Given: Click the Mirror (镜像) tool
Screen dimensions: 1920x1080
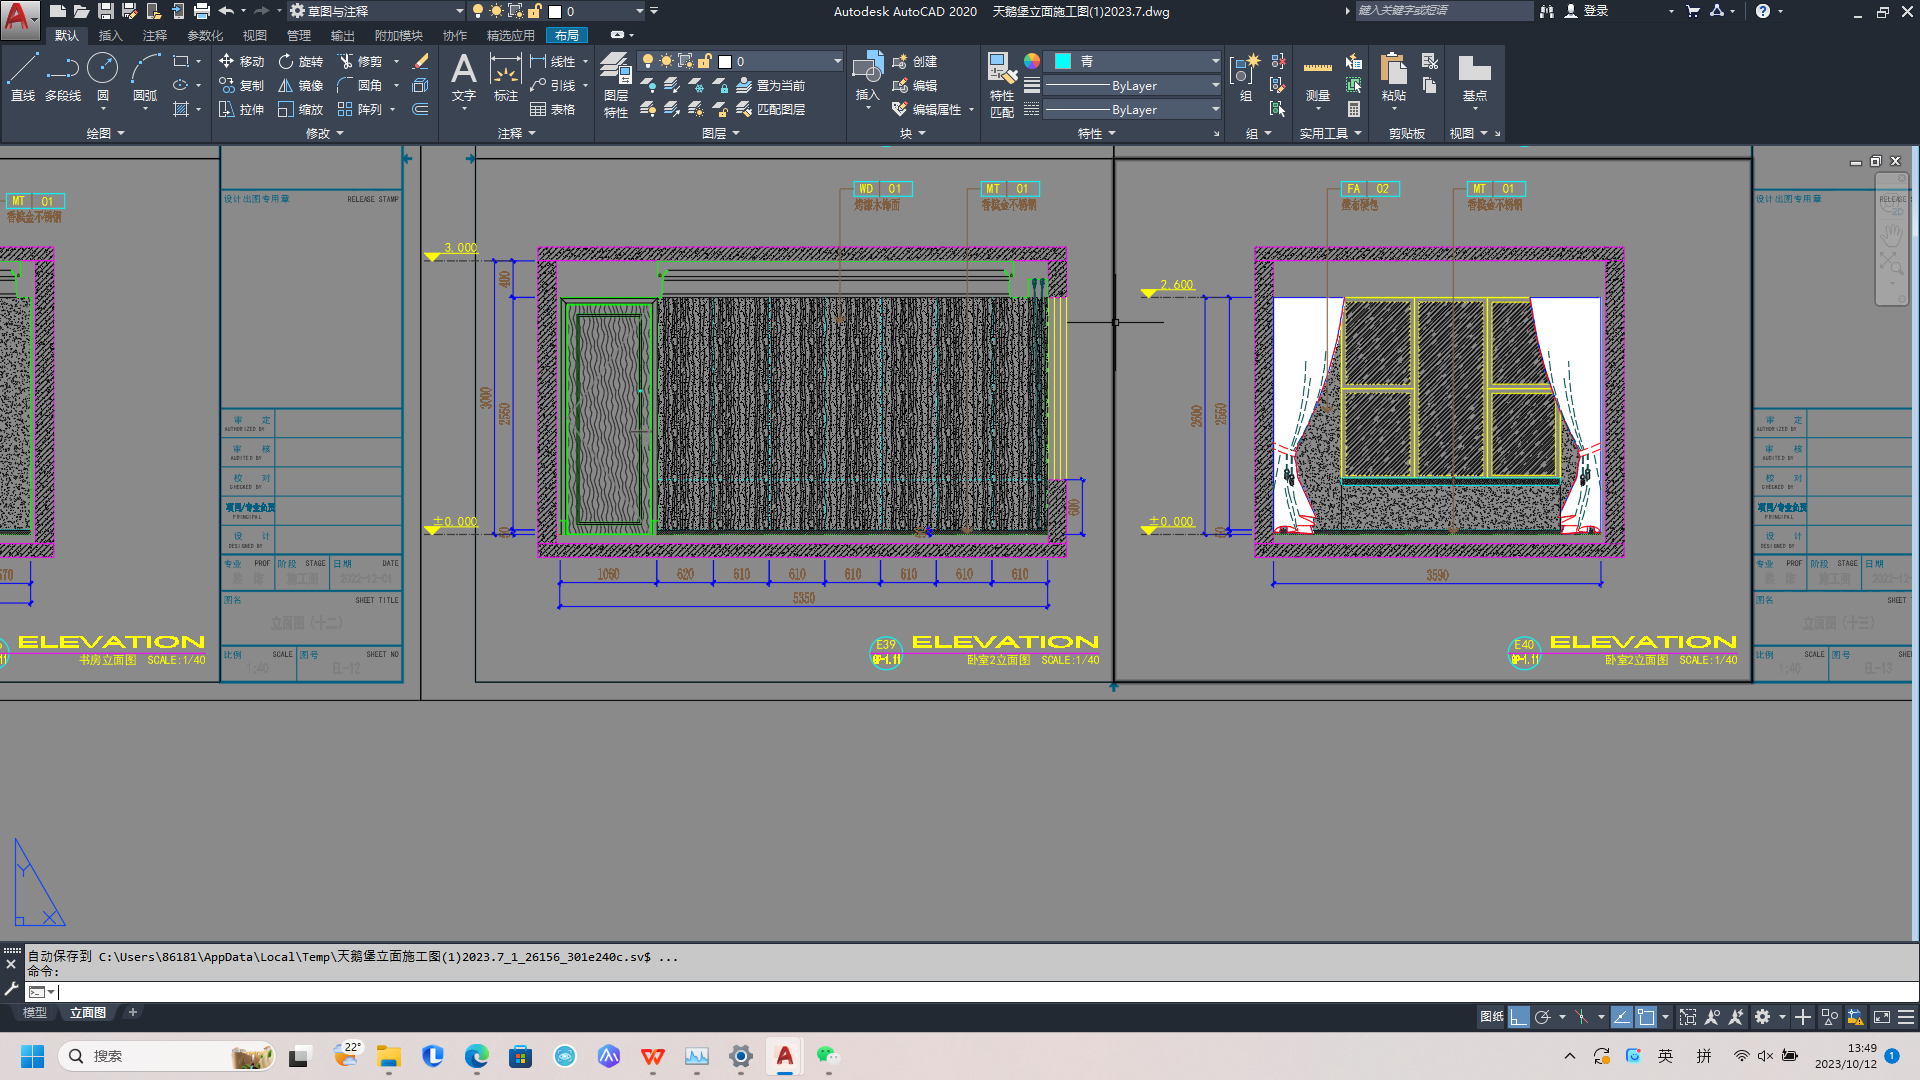Looking at the screenshot, I should pos(301,85).
